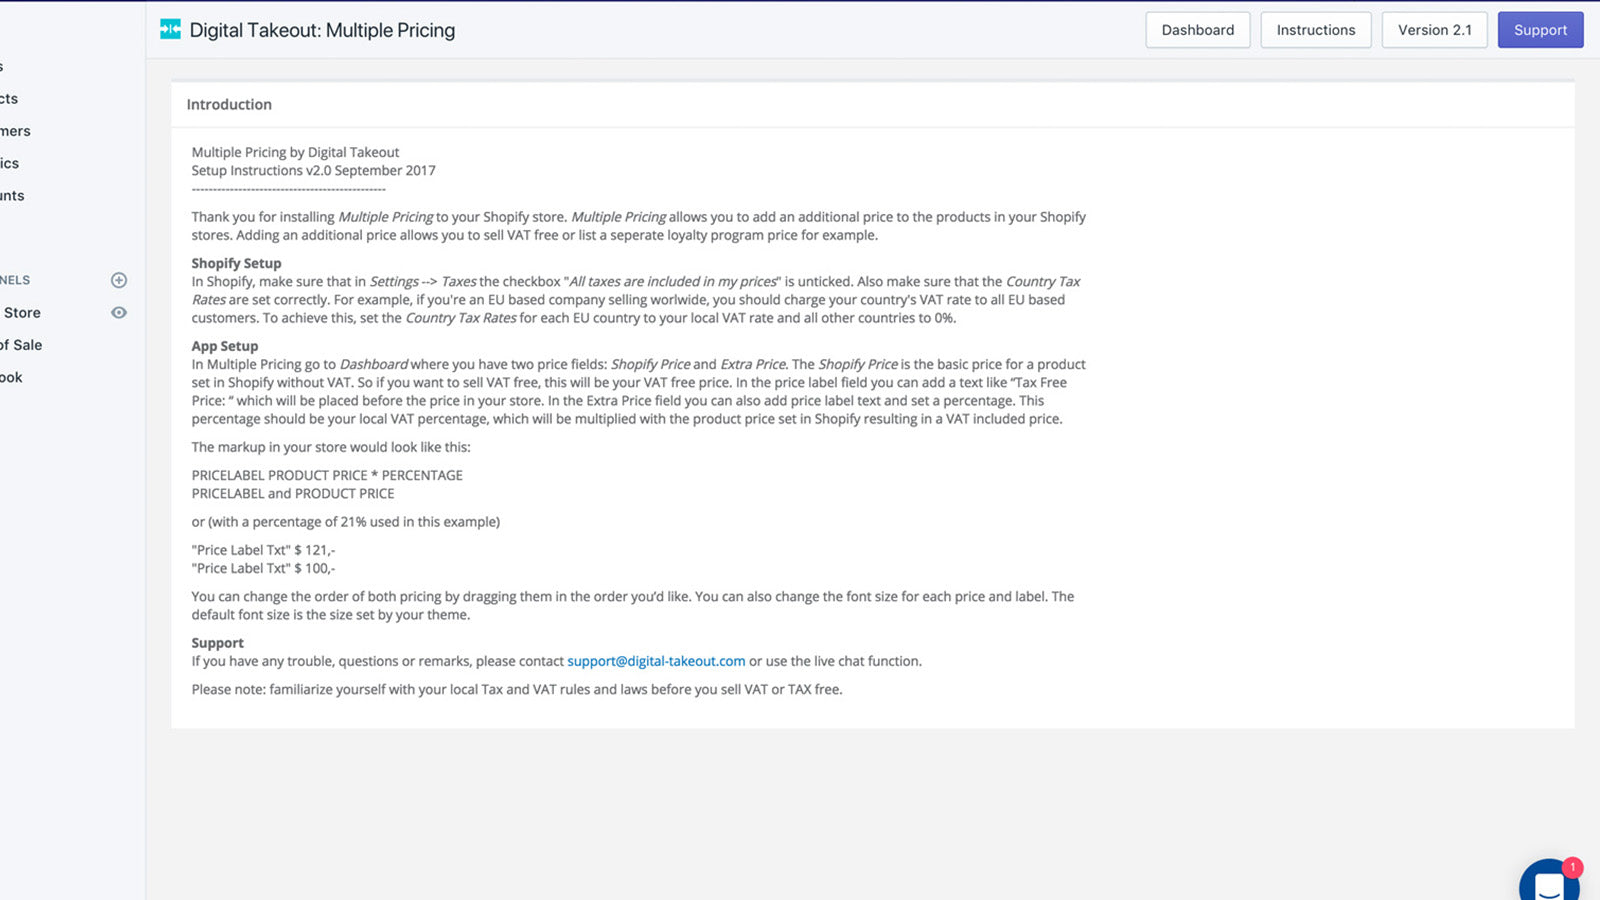Navigate to Products in the sidebar

click(10, 99)
